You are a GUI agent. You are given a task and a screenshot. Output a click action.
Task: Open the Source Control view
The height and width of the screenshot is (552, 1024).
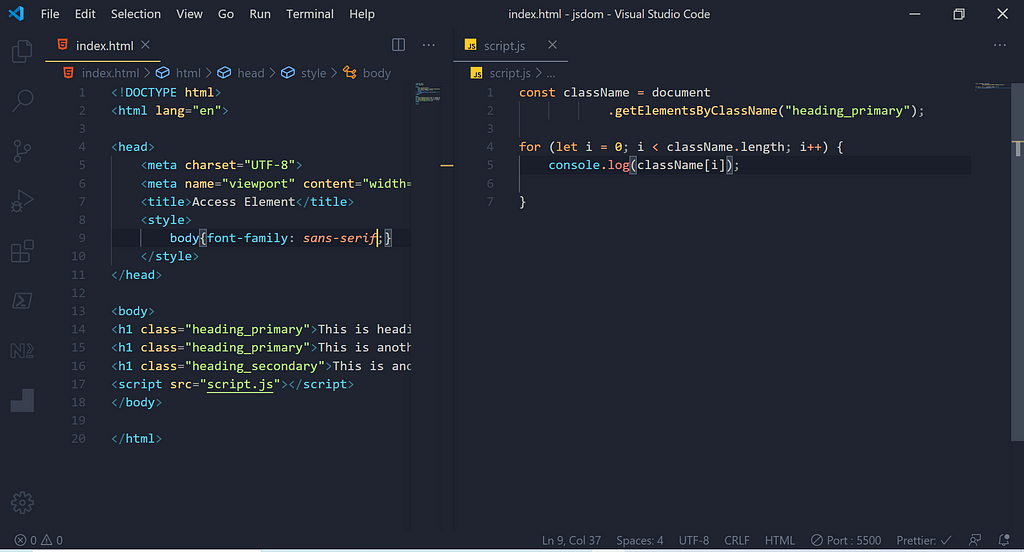[x=22, y=151]
